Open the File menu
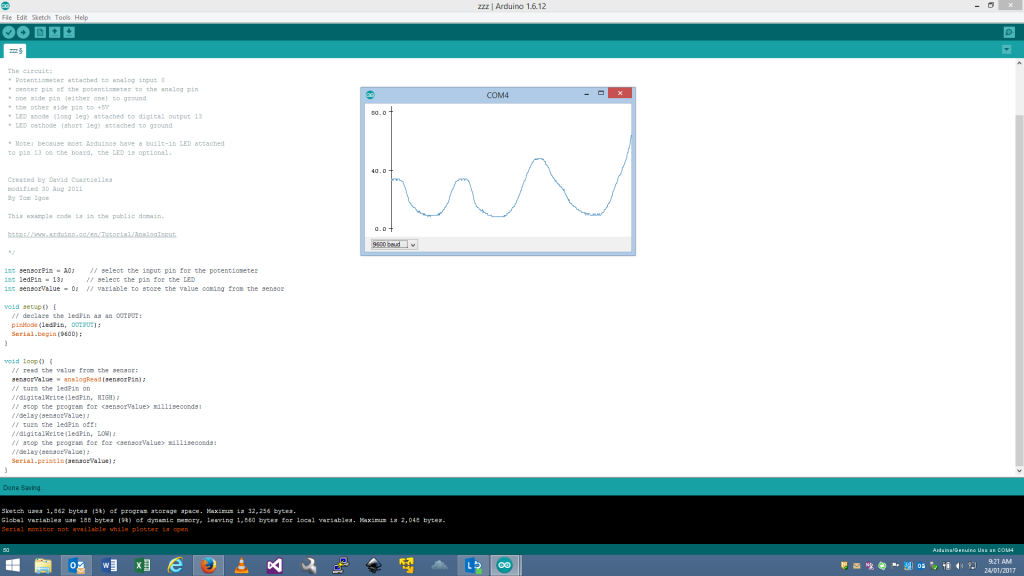Viewport: 1024px width, 576px height. [7, 17]
